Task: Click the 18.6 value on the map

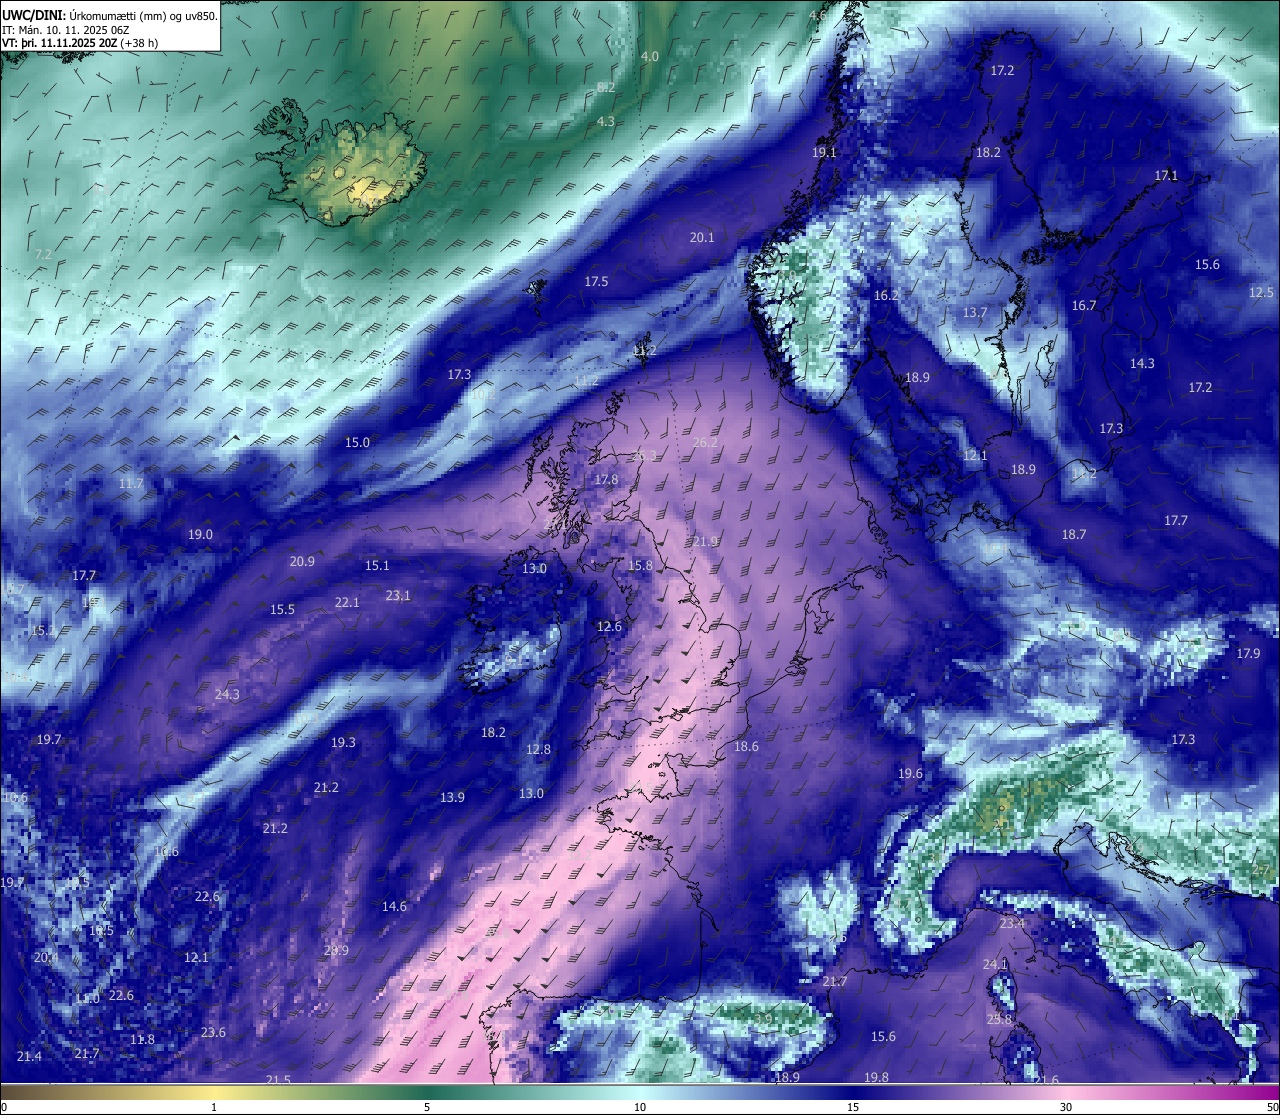Action: click(x=746, y=746)
